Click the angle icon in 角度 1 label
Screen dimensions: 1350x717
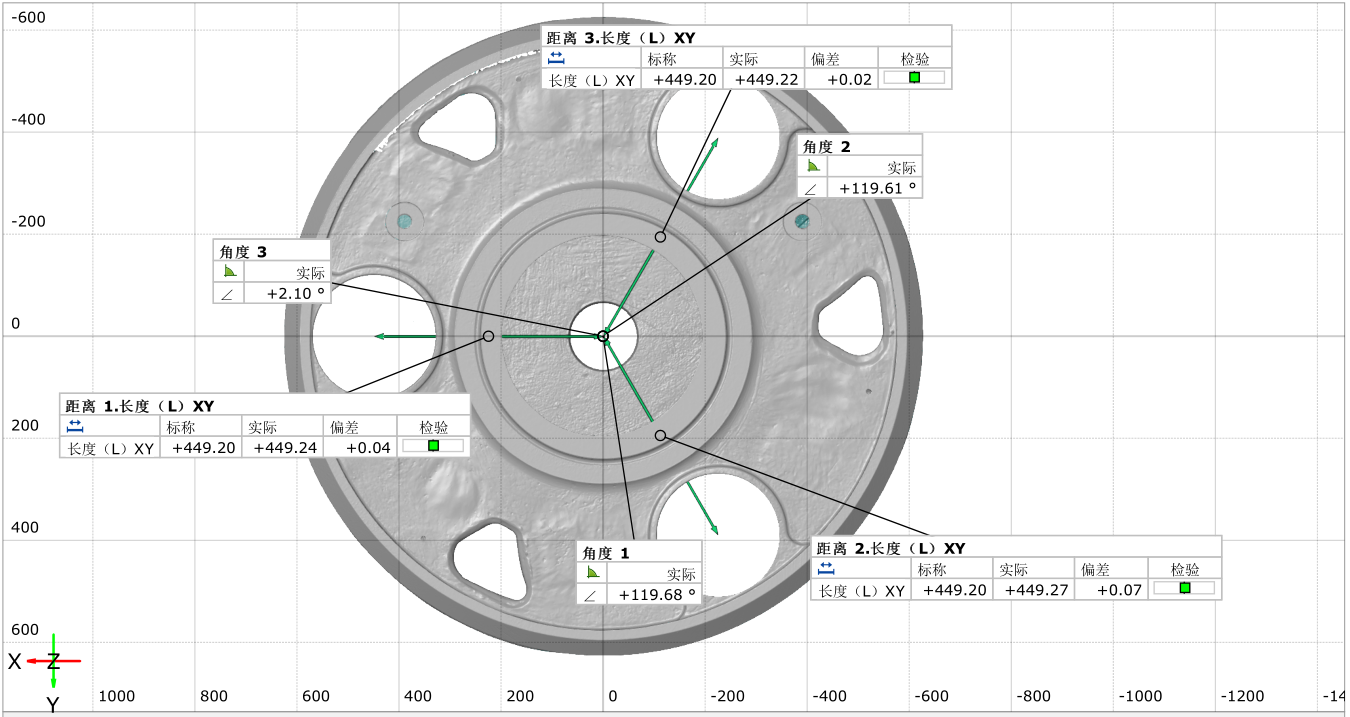(x=593, y=573)
